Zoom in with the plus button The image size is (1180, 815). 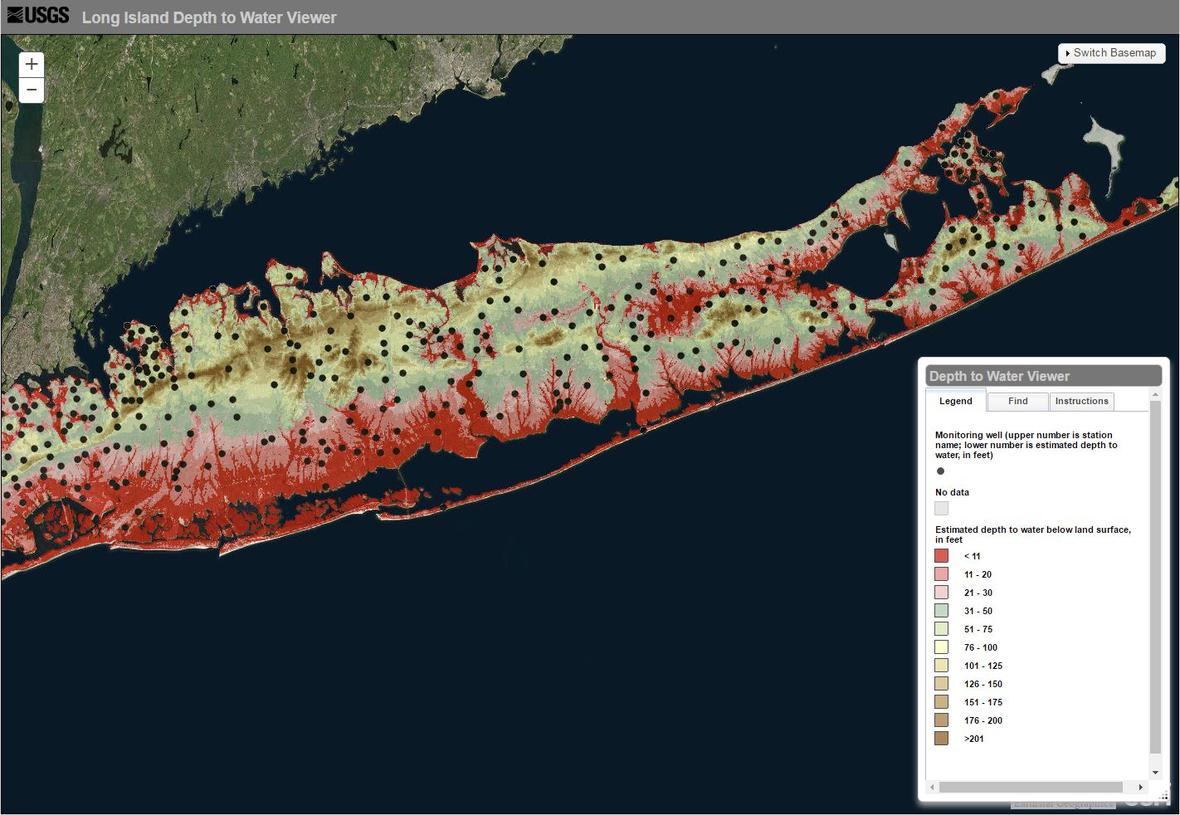click(32, 64)
